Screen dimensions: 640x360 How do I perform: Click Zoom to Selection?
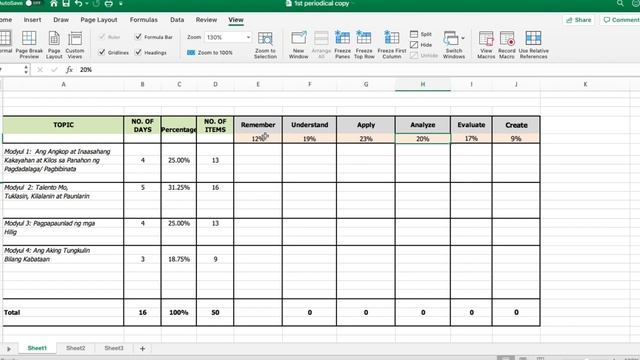(x=265, y=44)
